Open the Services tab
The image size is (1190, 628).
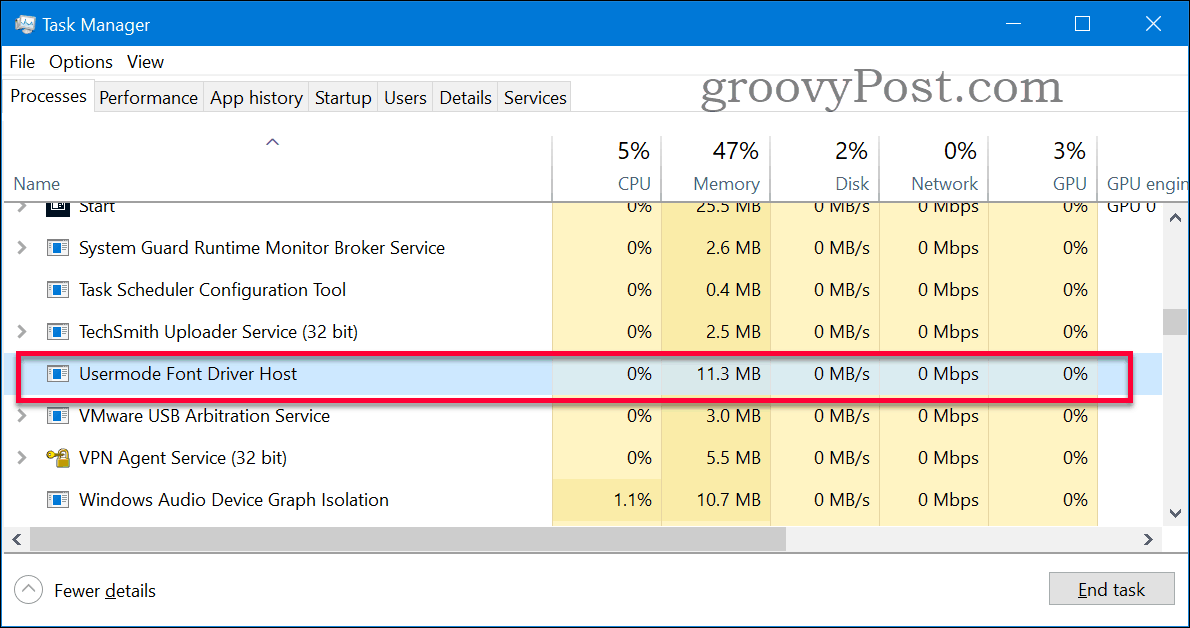click(x=534, y=96)
